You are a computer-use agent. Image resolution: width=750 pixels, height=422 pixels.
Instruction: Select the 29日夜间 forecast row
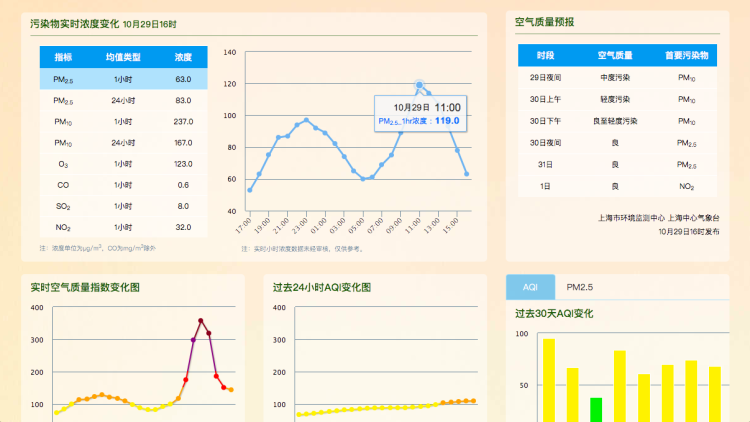click(x=617, y=77)
